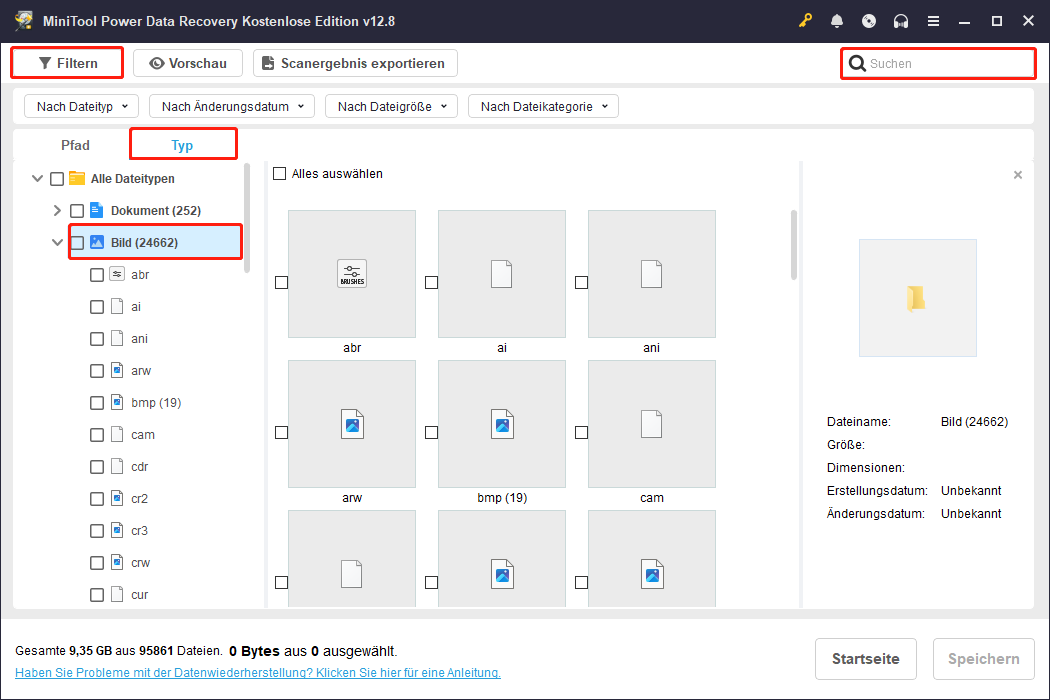Open Nach Dateikategorie dropdown
This screenshot has width=1050, height=700.
click(x=543, y=106)
